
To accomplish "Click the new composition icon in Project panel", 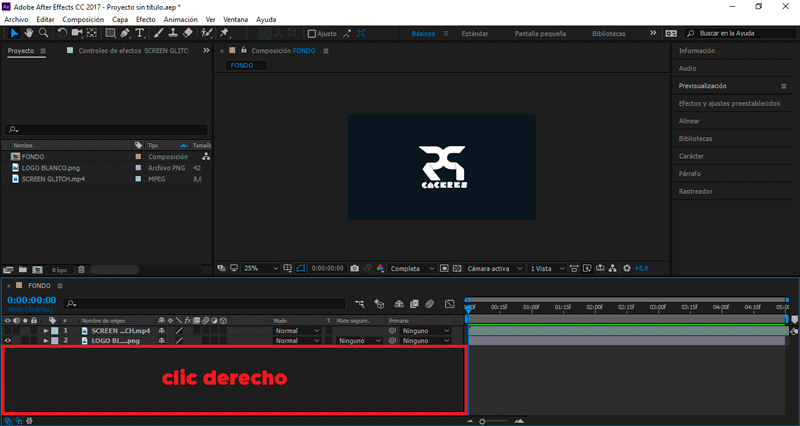I will 37,269.
